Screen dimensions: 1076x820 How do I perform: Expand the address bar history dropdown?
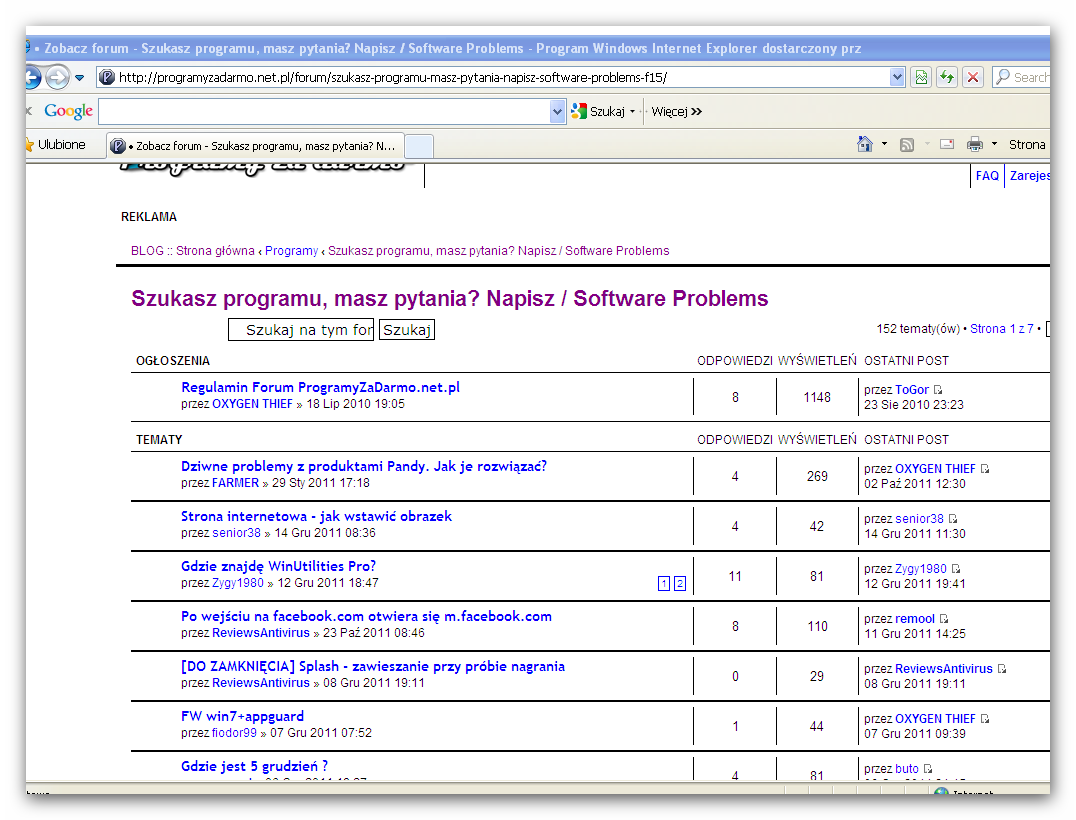897,78
